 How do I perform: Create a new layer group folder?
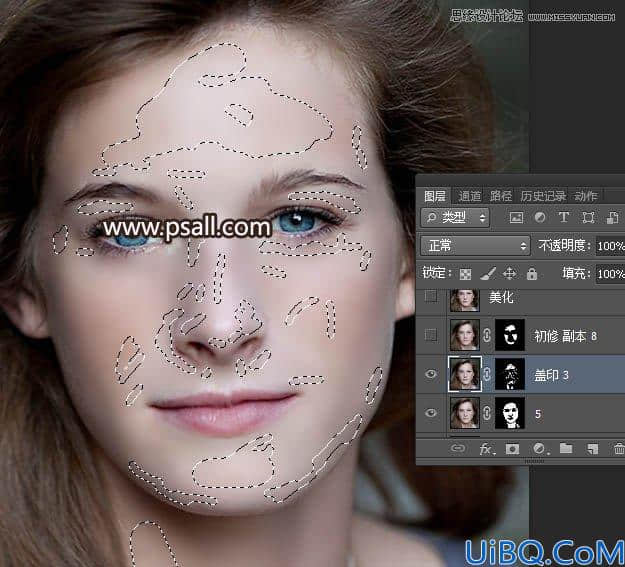pos(566,449)
